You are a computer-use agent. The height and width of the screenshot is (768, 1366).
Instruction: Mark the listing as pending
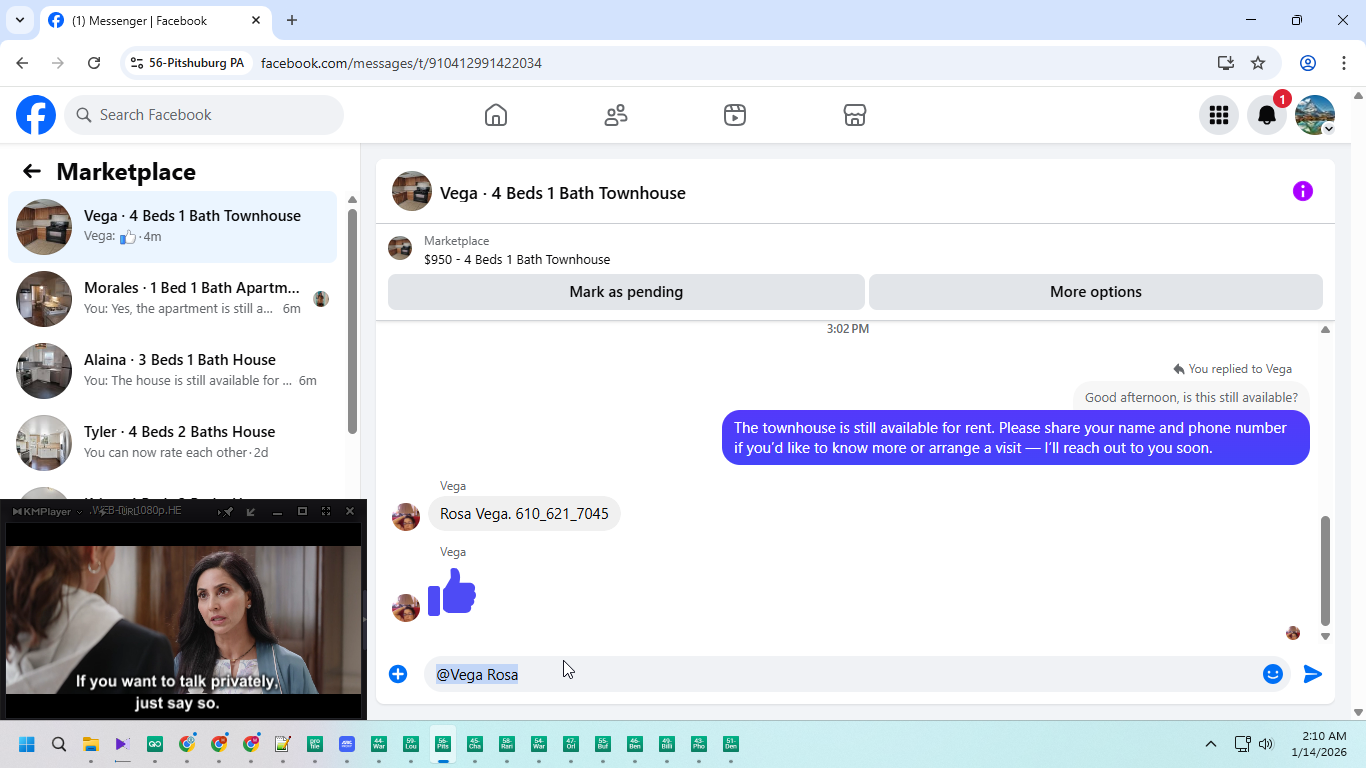point(626,292)
